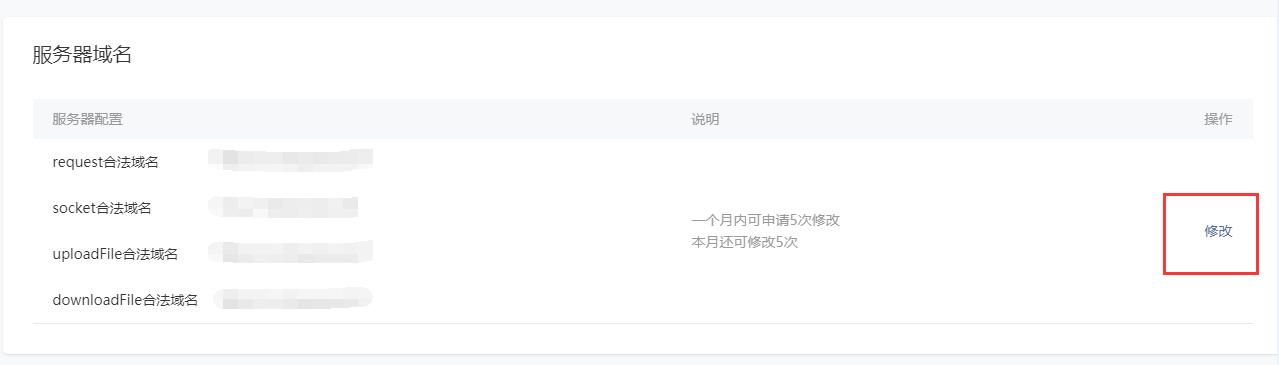Screen dimensions: 1279x365
Task: Click blank card area right of 服务器域名 title
Action: click(x=700, y=55)
